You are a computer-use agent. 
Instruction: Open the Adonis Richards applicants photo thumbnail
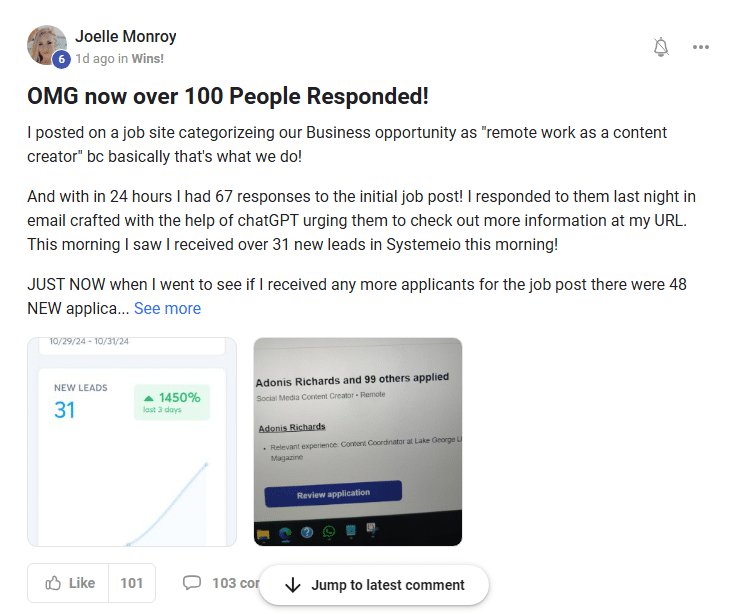coord(358,442)
